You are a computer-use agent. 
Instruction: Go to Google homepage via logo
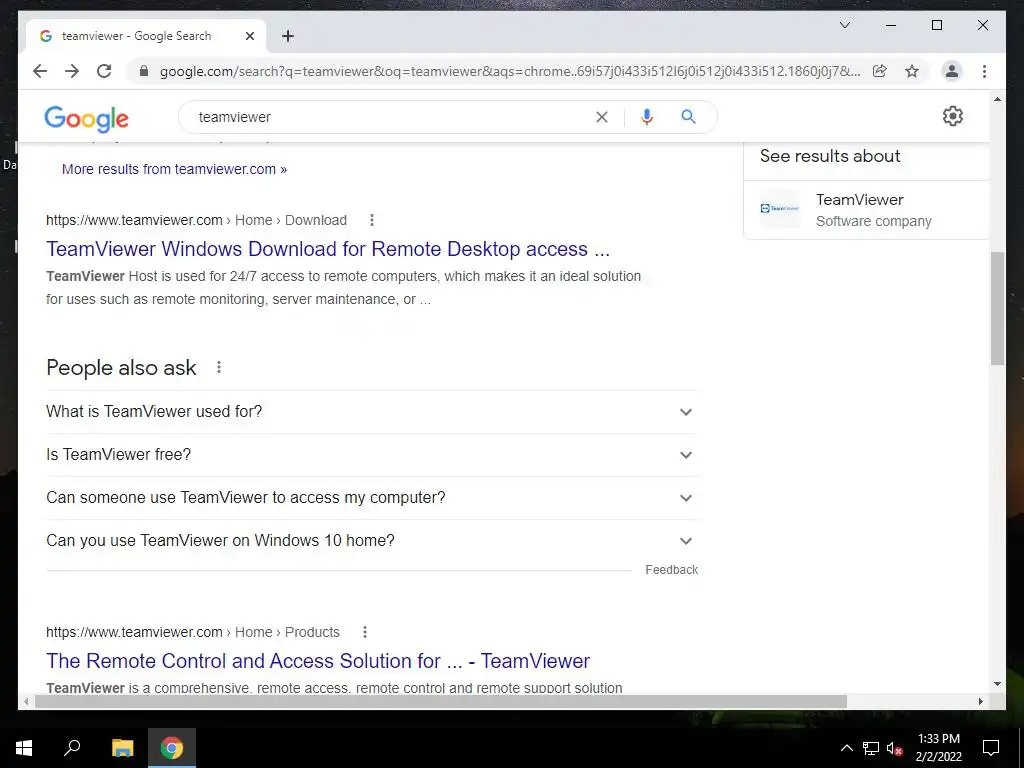click(x=86, y=118)
